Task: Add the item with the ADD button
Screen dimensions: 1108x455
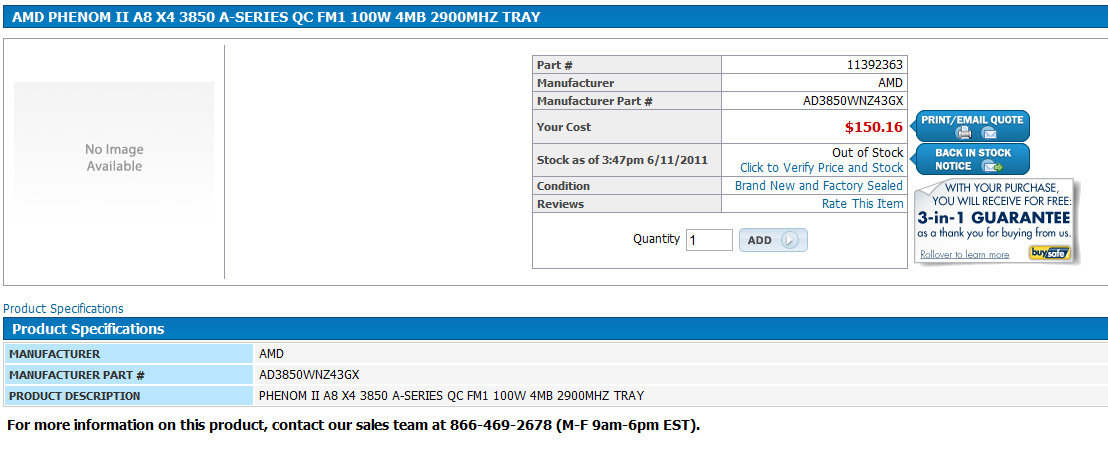Action: pos(773,240)
